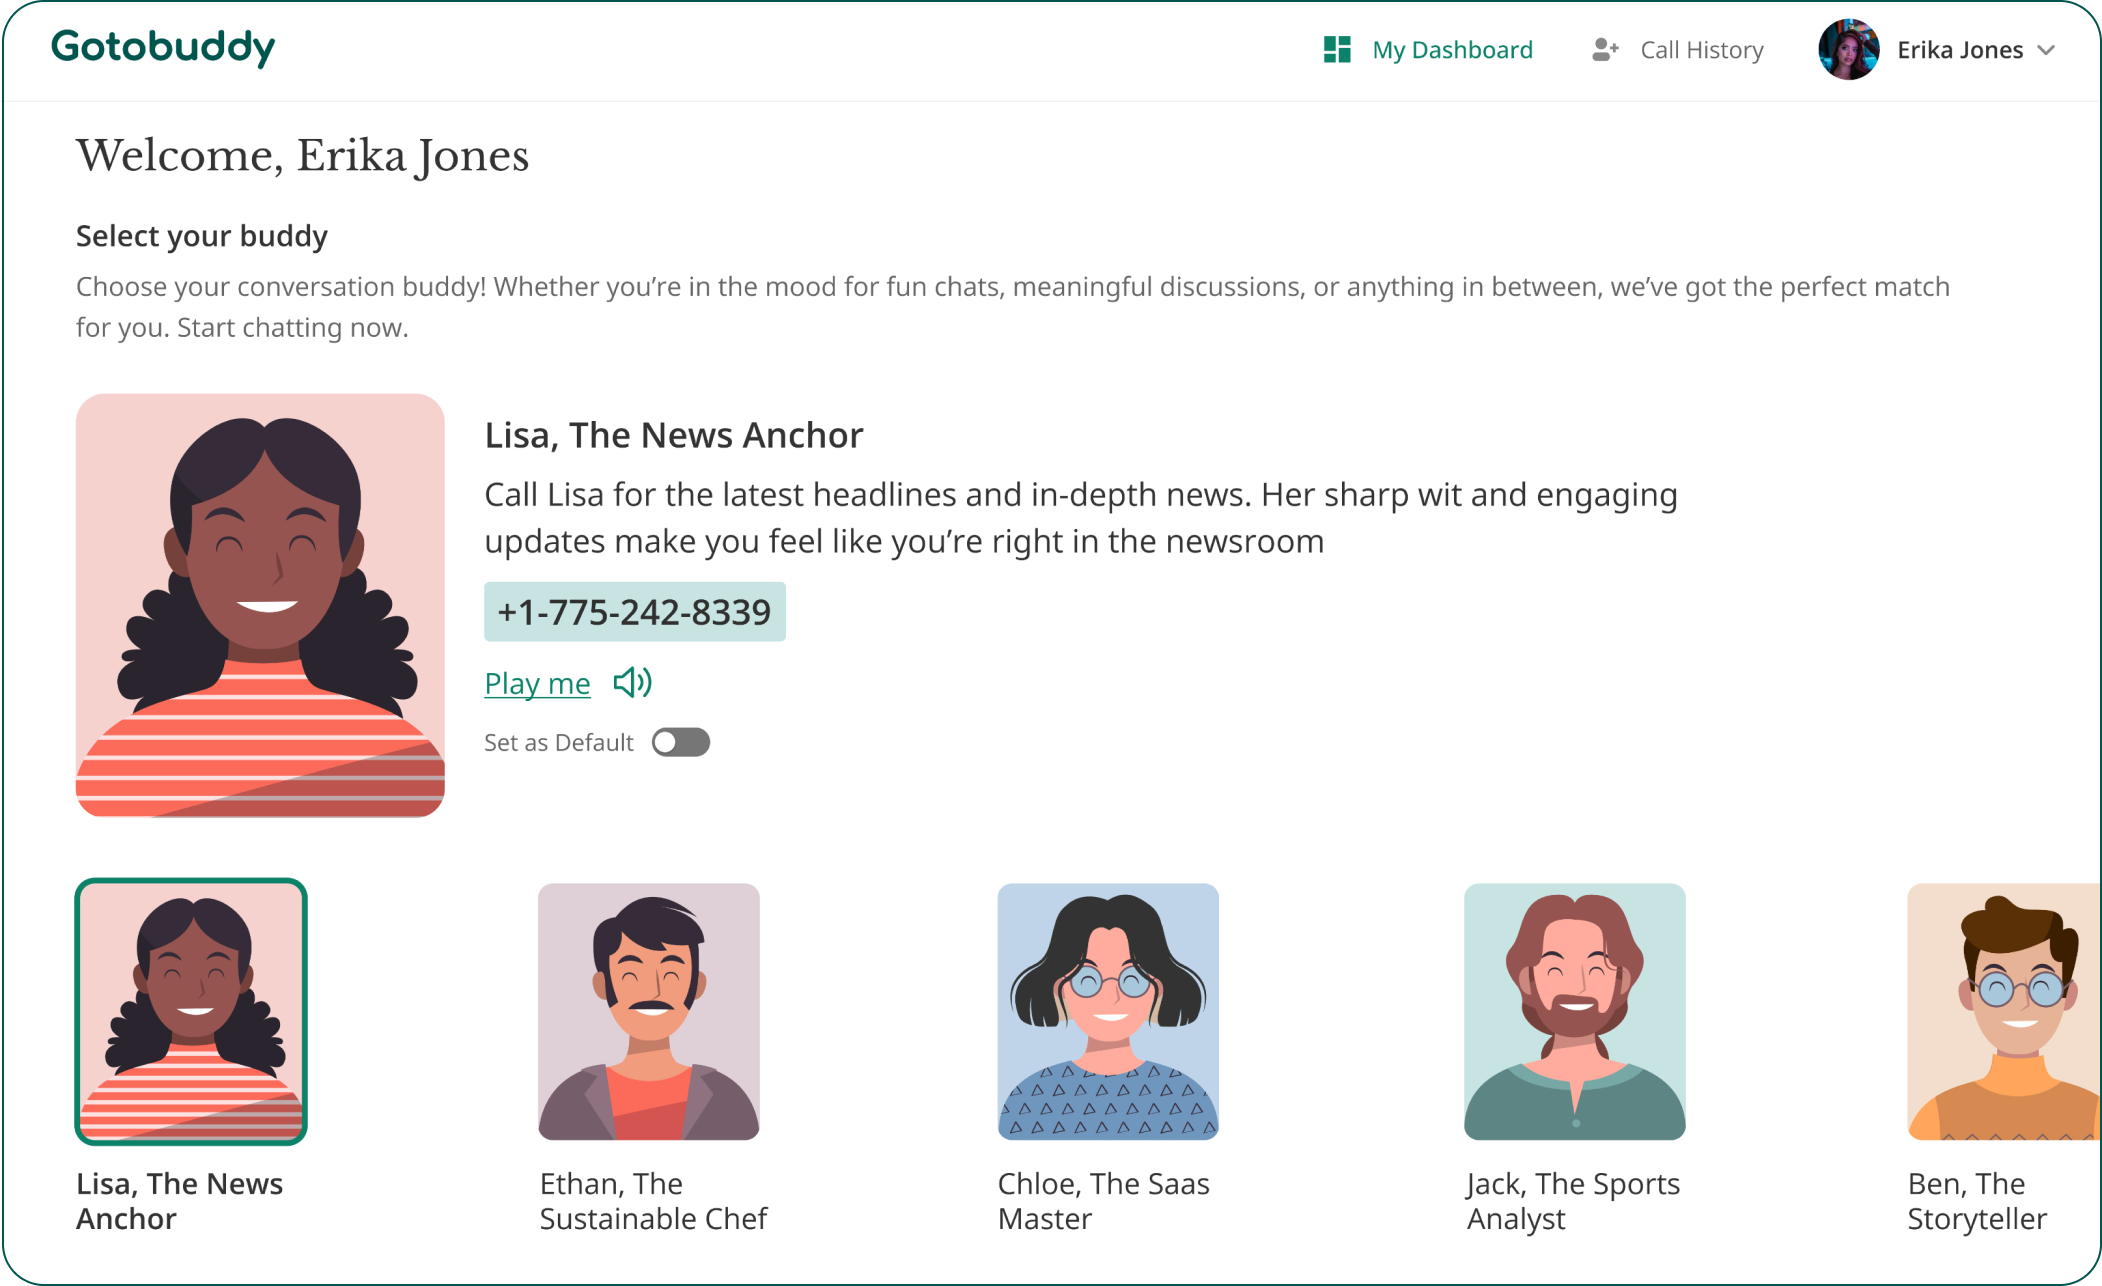Click the dashboard grid icon
Image resolution: width=2102 pixels, height=1286 pixels.
tap(1337, 50)
